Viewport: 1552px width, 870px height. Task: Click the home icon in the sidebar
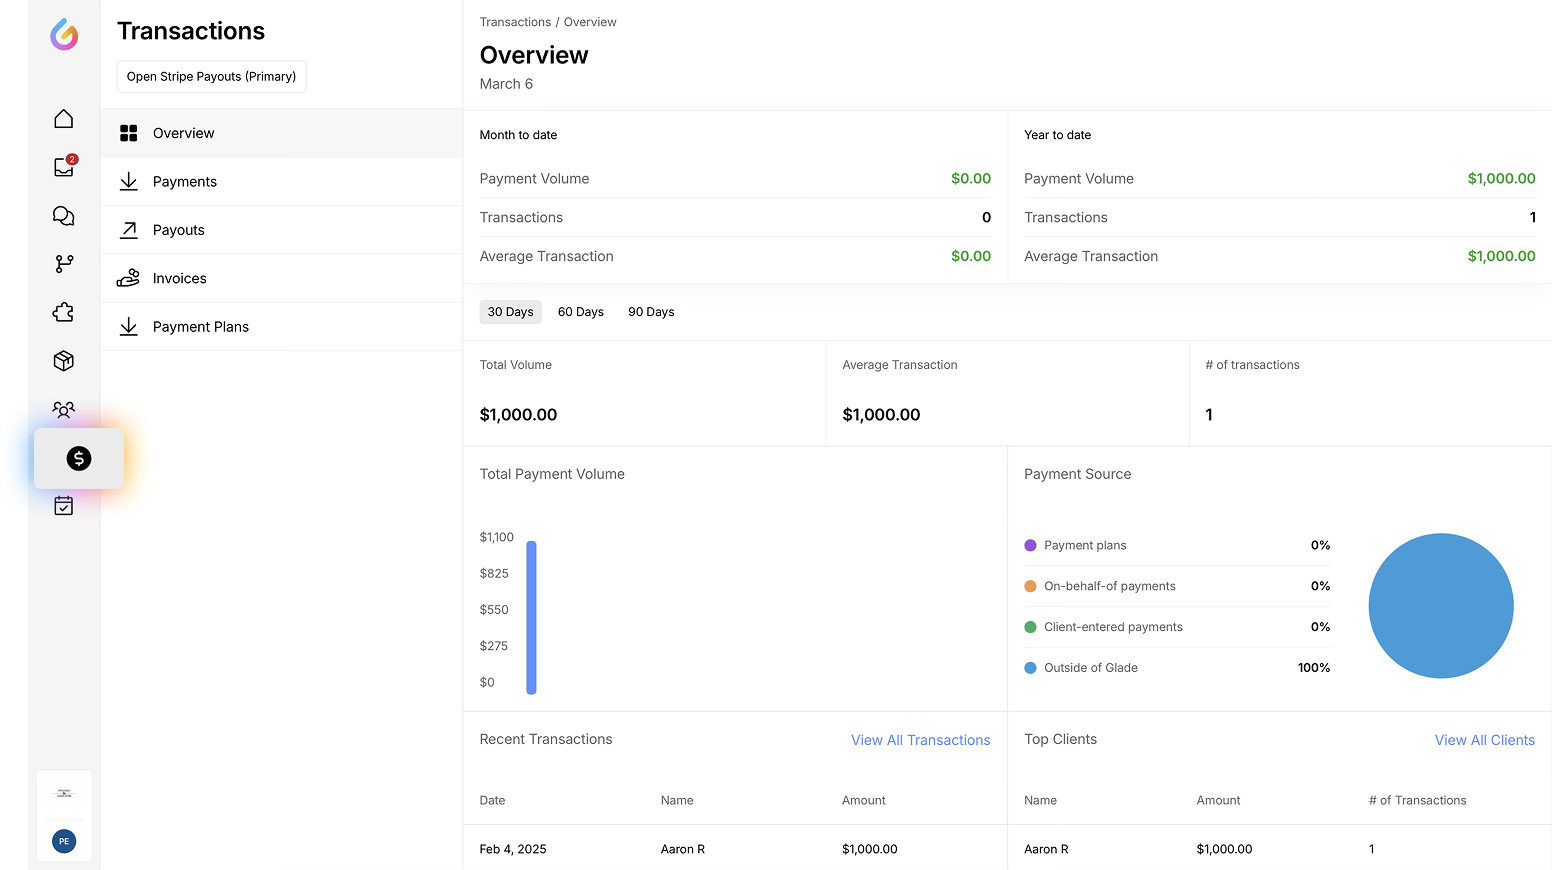(64, 119)
